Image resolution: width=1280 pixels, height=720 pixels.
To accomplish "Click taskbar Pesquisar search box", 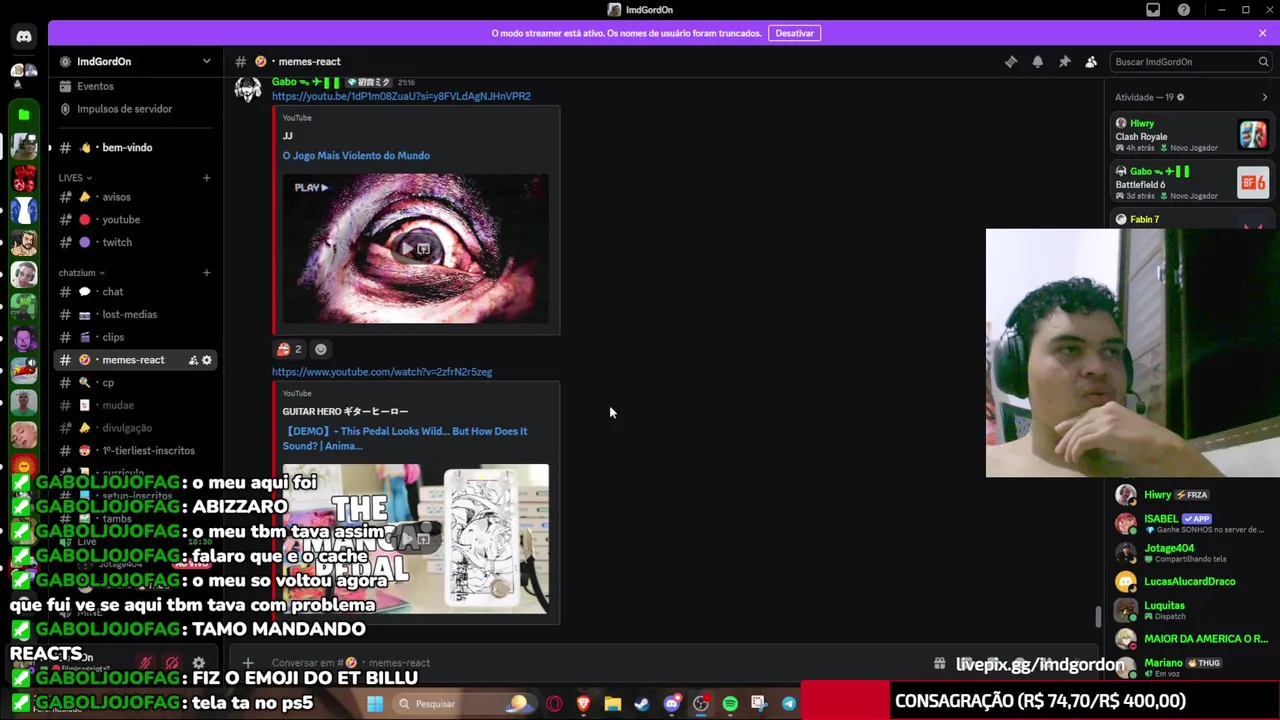I will point(465,704).
